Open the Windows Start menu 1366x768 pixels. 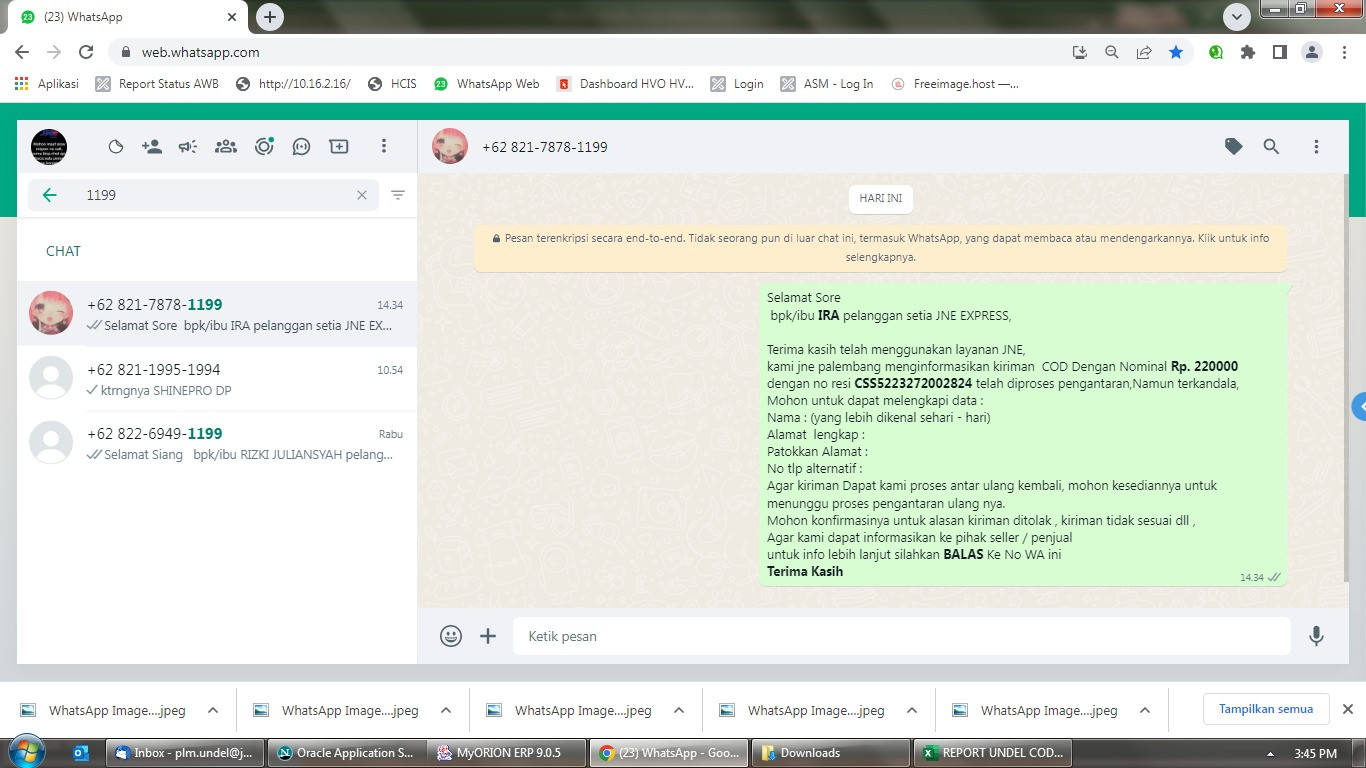(x=25, y=752)
